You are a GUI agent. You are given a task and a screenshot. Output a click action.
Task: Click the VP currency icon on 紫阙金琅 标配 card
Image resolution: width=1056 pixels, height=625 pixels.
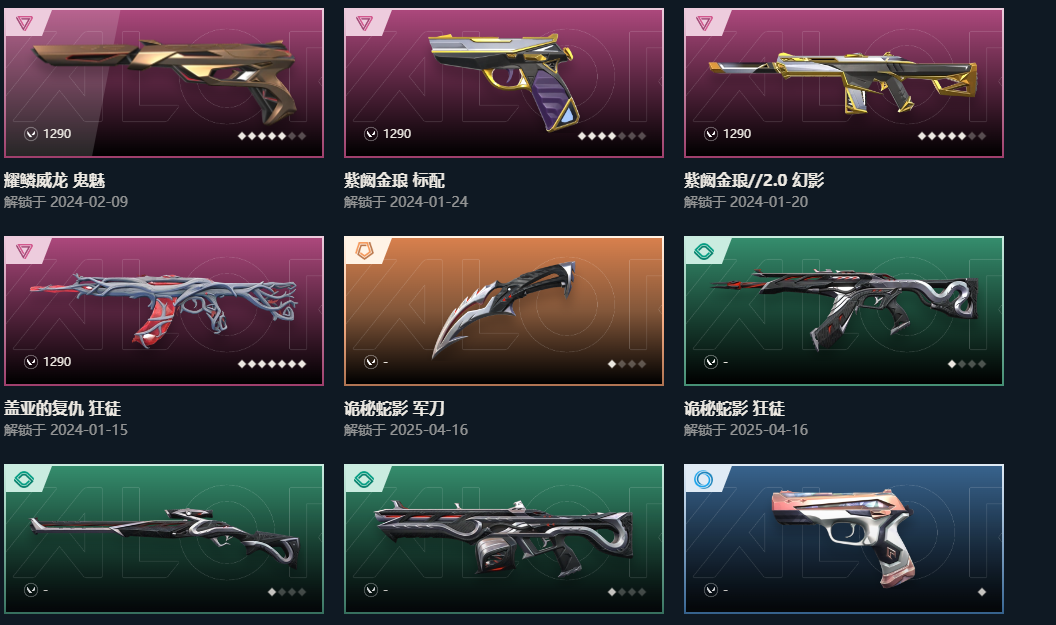(x=371, y=134)
